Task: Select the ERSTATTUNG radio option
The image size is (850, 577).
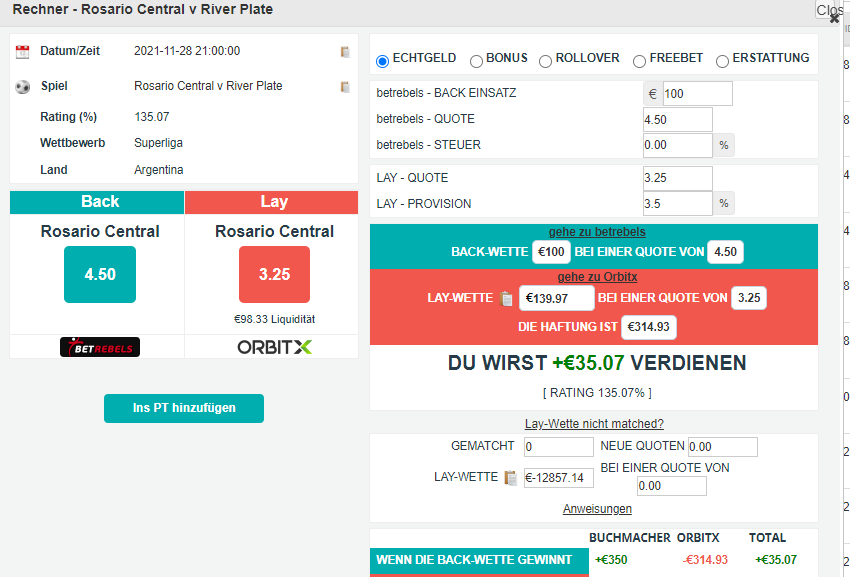Action: click(x=722, y=61)
